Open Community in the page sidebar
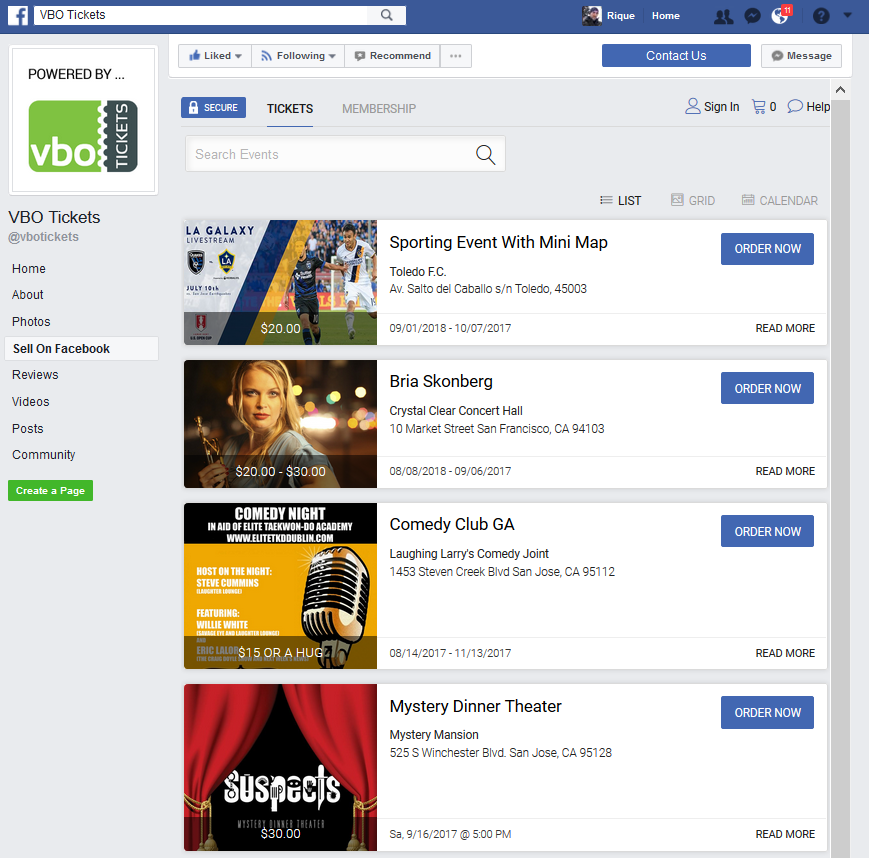Image resolution: width=869 pixels, height=858 pixels. 43,454
